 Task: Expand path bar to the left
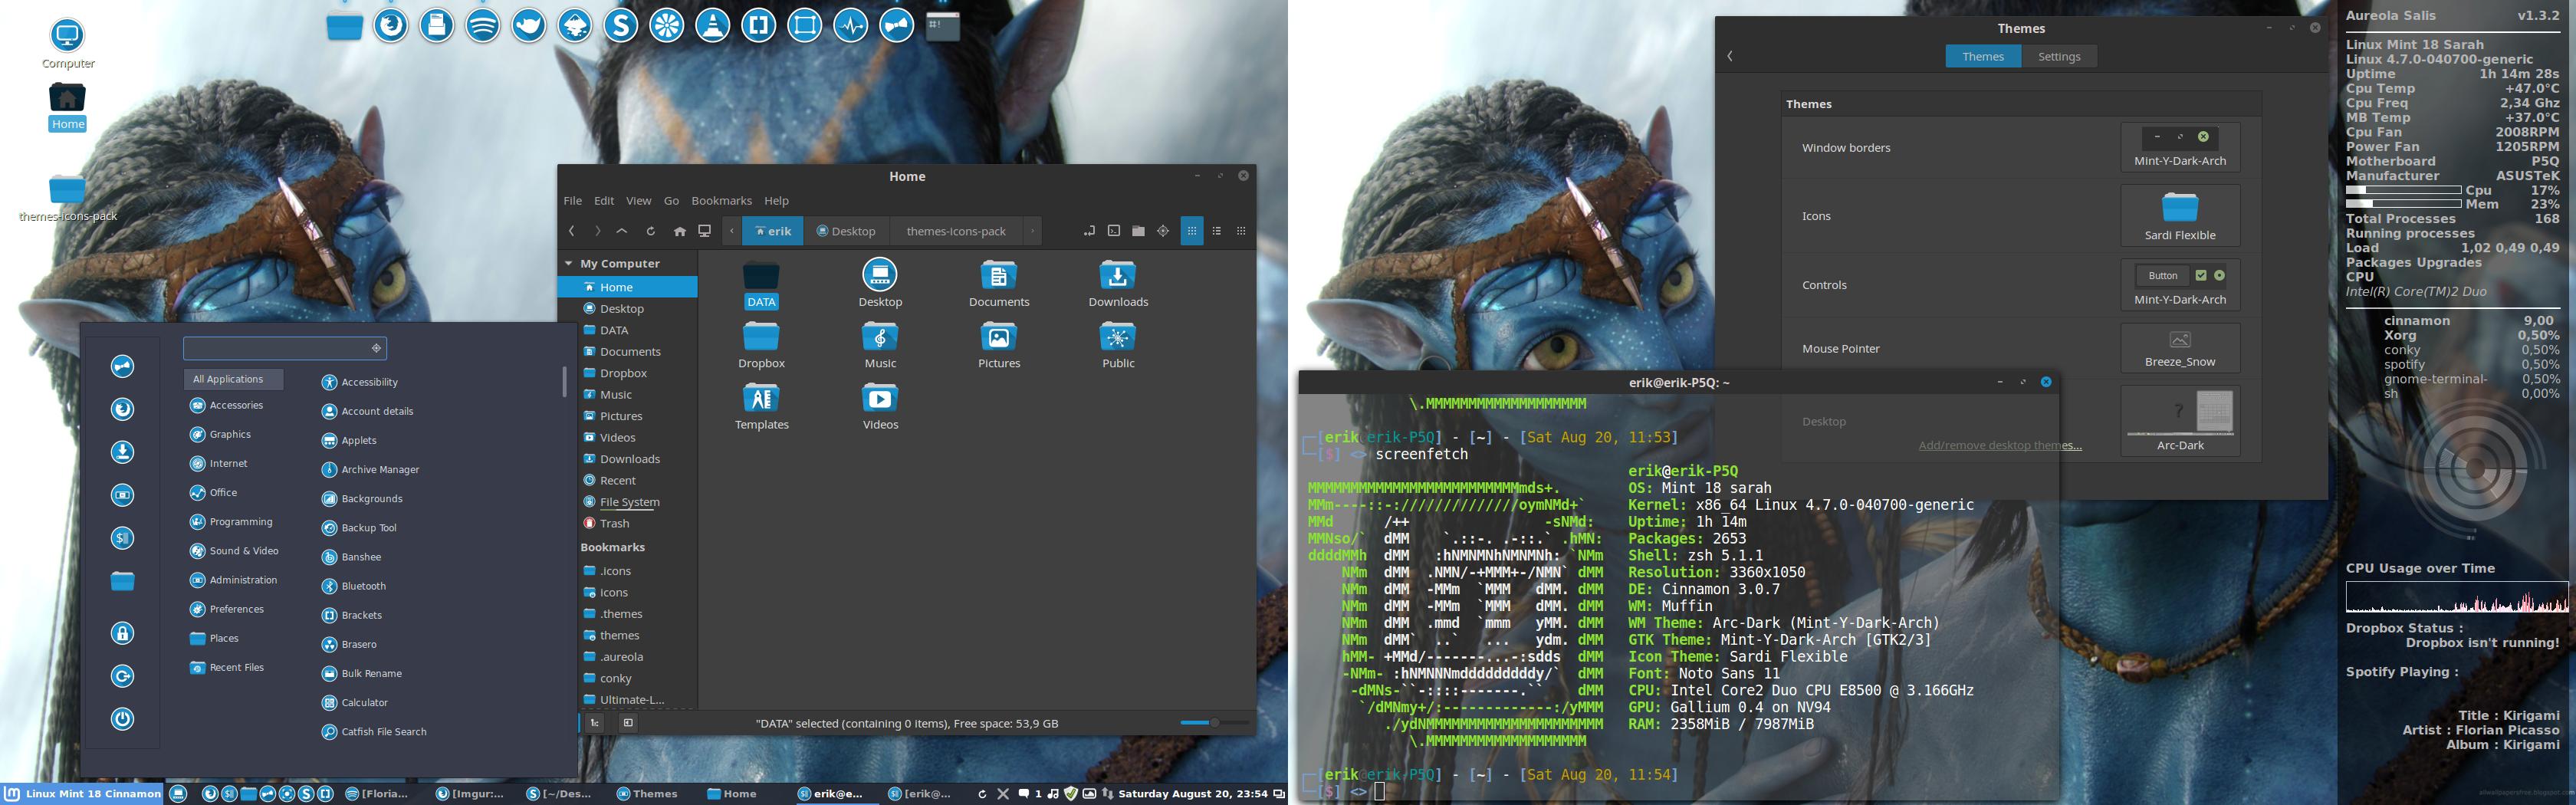click(x=732, y=231)
